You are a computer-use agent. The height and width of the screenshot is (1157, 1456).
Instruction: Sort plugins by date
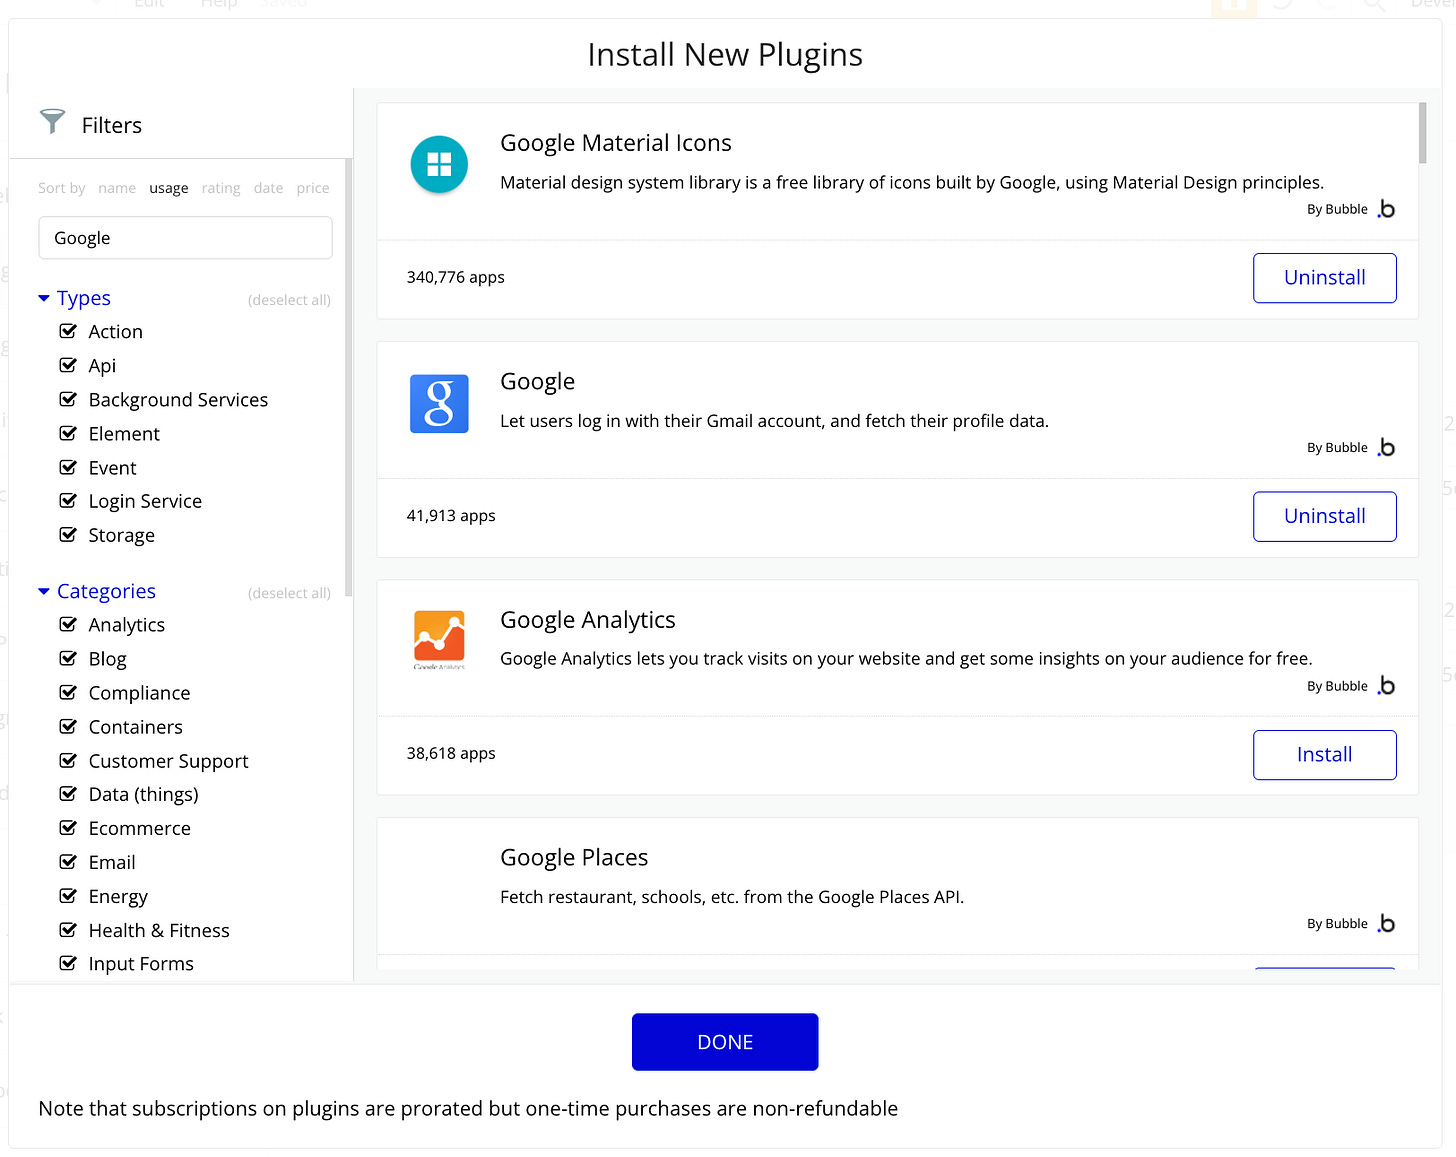(268, 188)
